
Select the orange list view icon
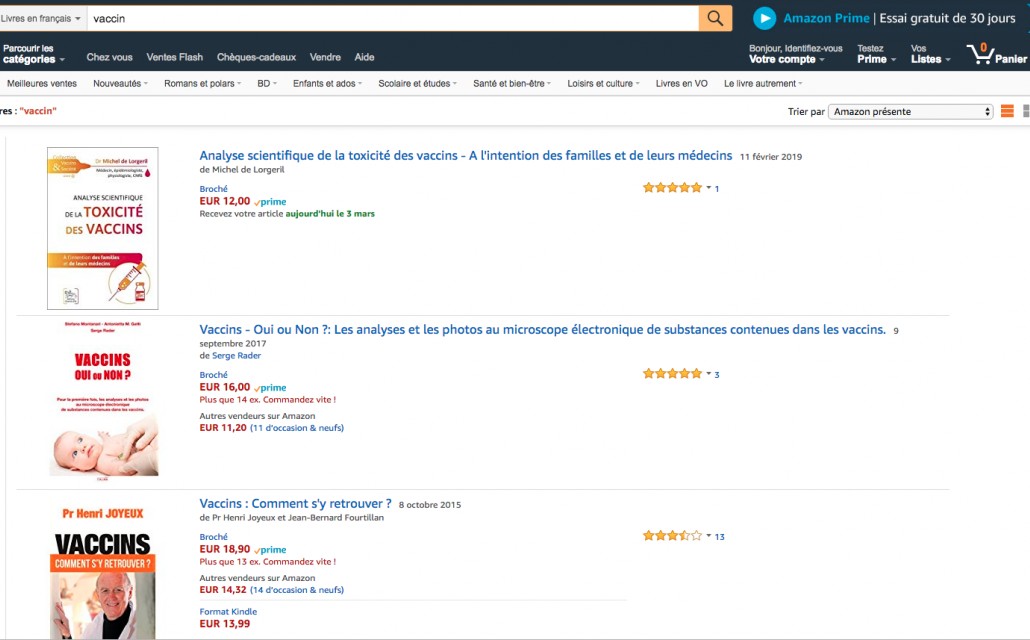1007,111
